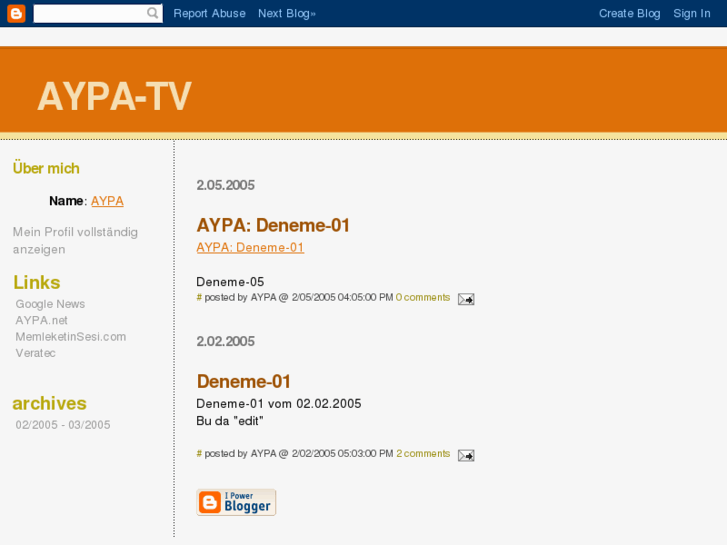
Task: Click the text Bu da "edit"
Action: tap(230, 421)
